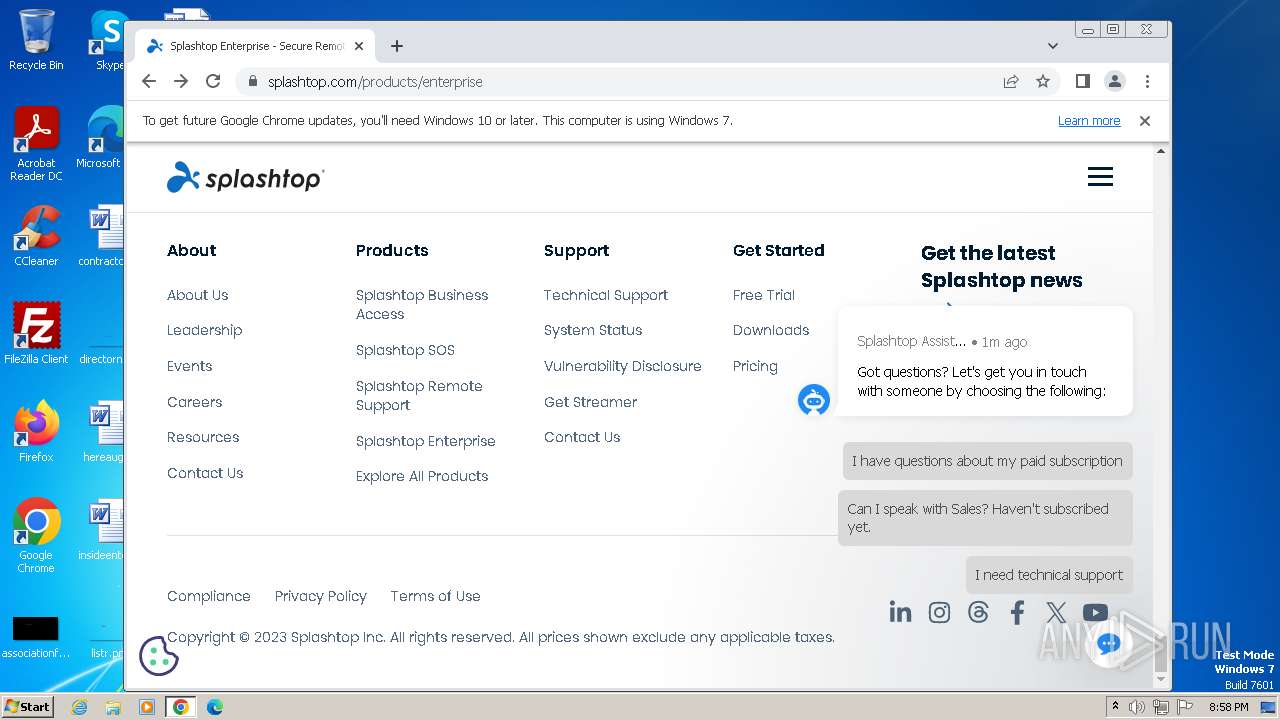Open Technical Support link
Viewport: 1280px width, 720px height.
tap(606, 295)
